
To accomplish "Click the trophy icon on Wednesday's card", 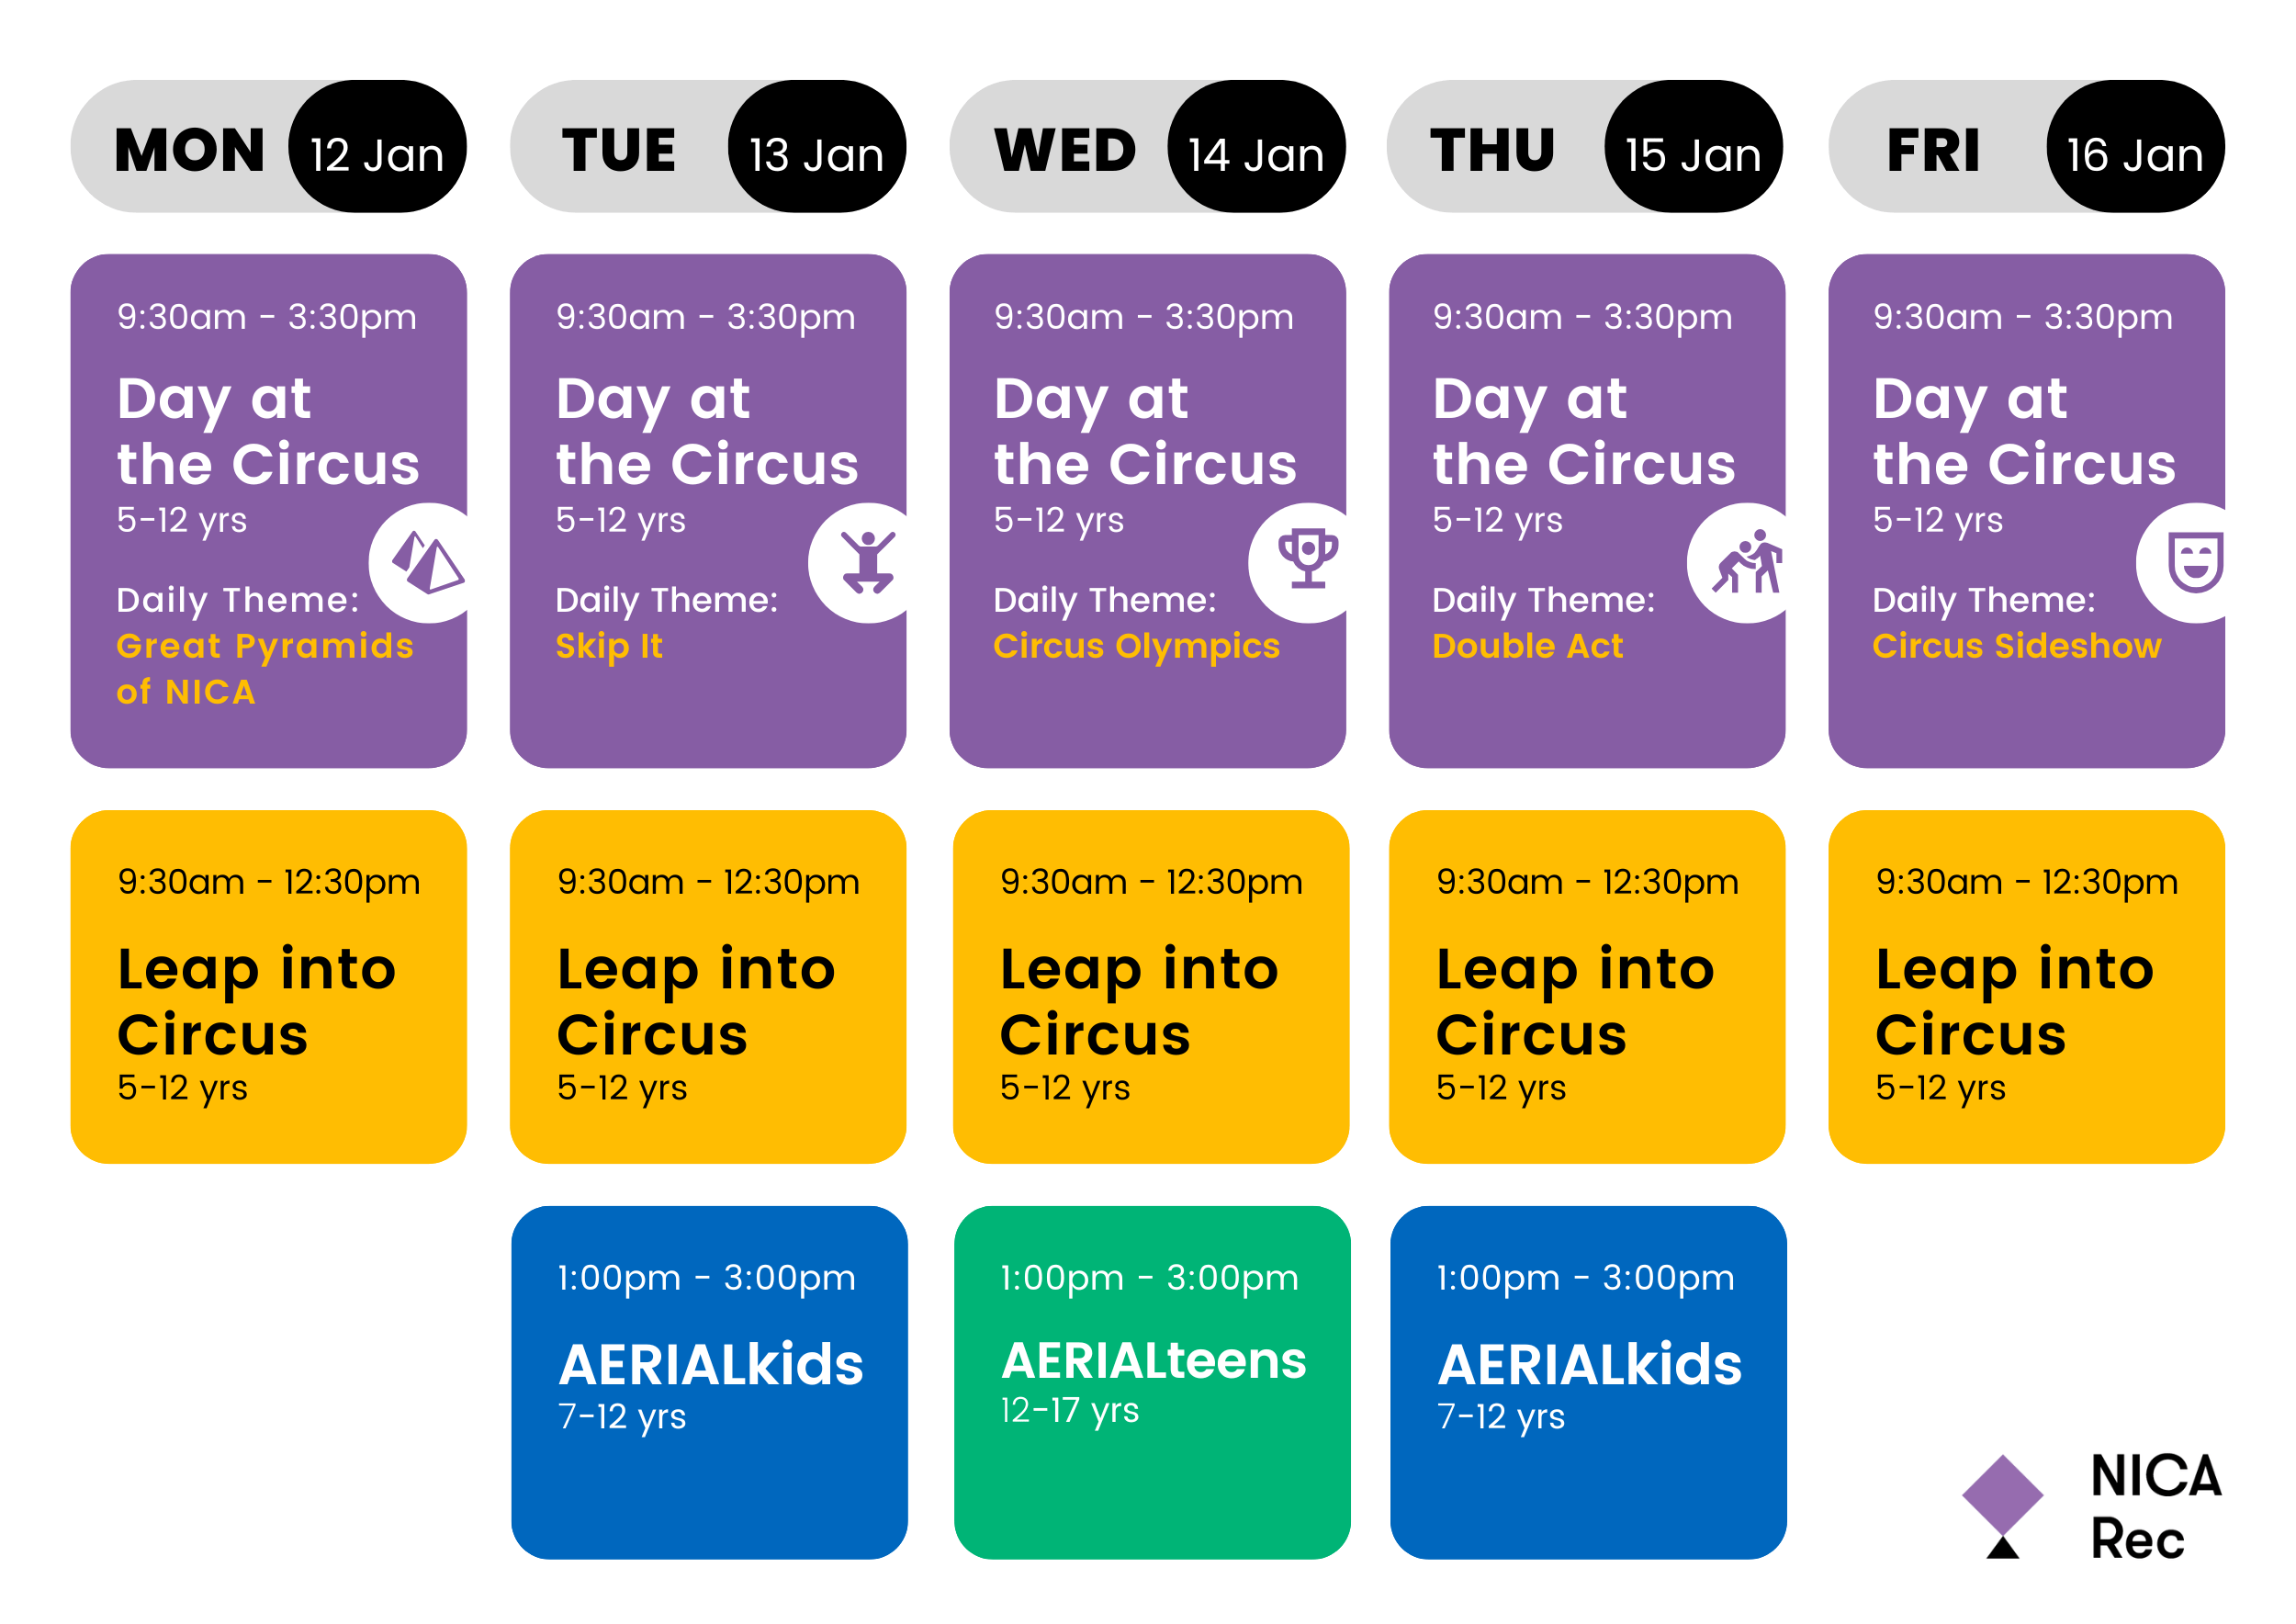I will point(1306,560).
